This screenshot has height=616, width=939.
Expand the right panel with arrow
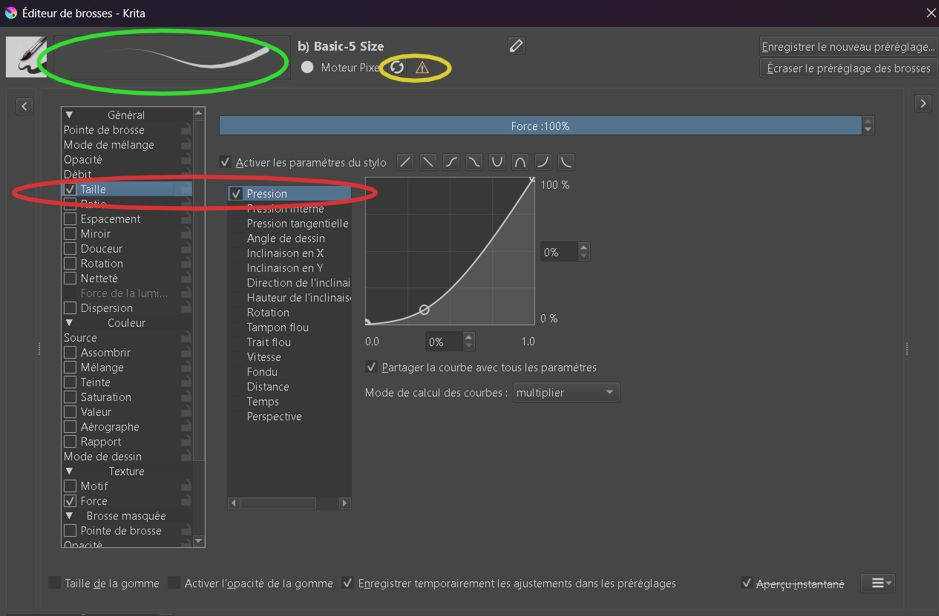[x=922, y=104]
